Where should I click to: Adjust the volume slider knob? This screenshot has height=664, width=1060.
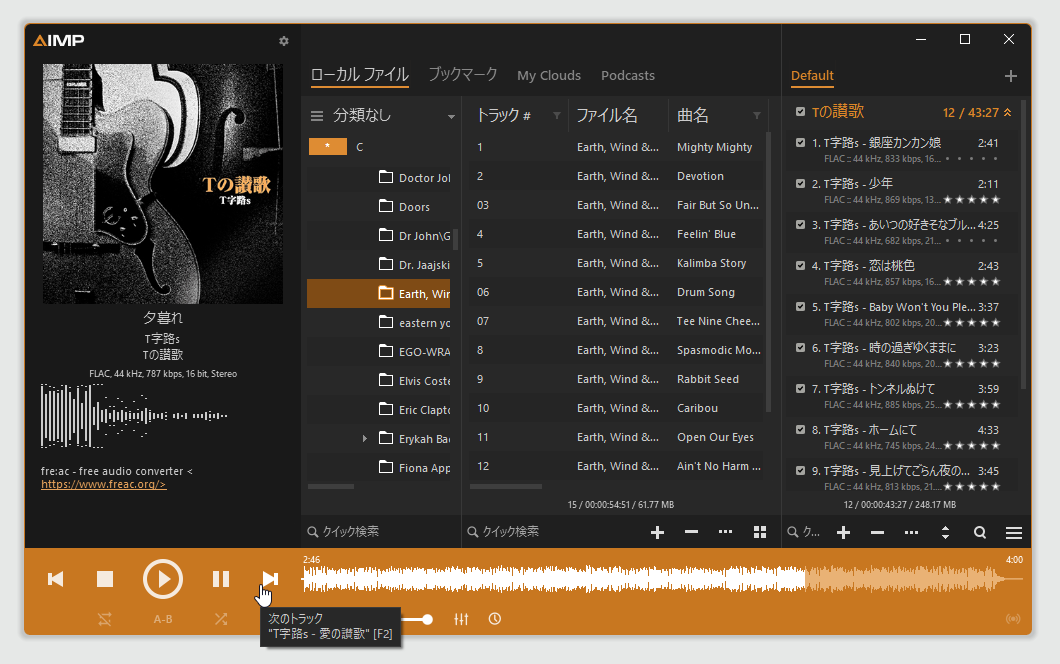427,619
